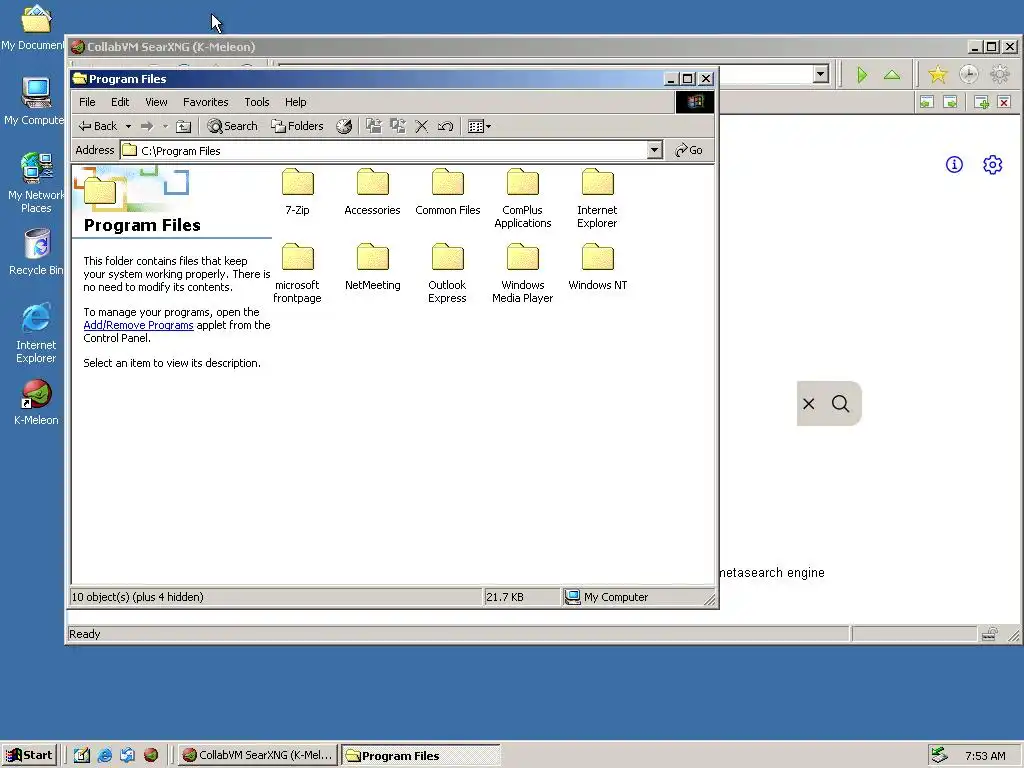Screen dimensions: 1024x768
Task: Open the Views dropdown button
Action: (x=479, y=126)
